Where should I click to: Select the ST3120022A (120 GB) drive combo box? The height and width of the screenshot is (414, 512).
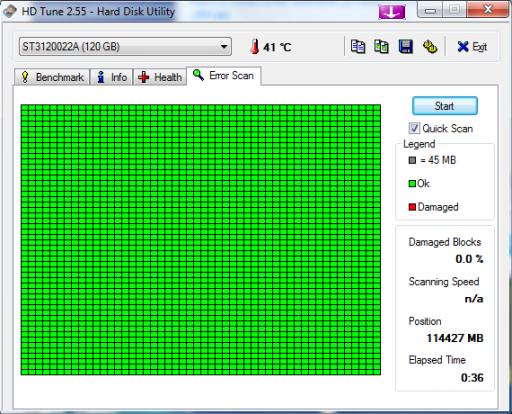125,47
